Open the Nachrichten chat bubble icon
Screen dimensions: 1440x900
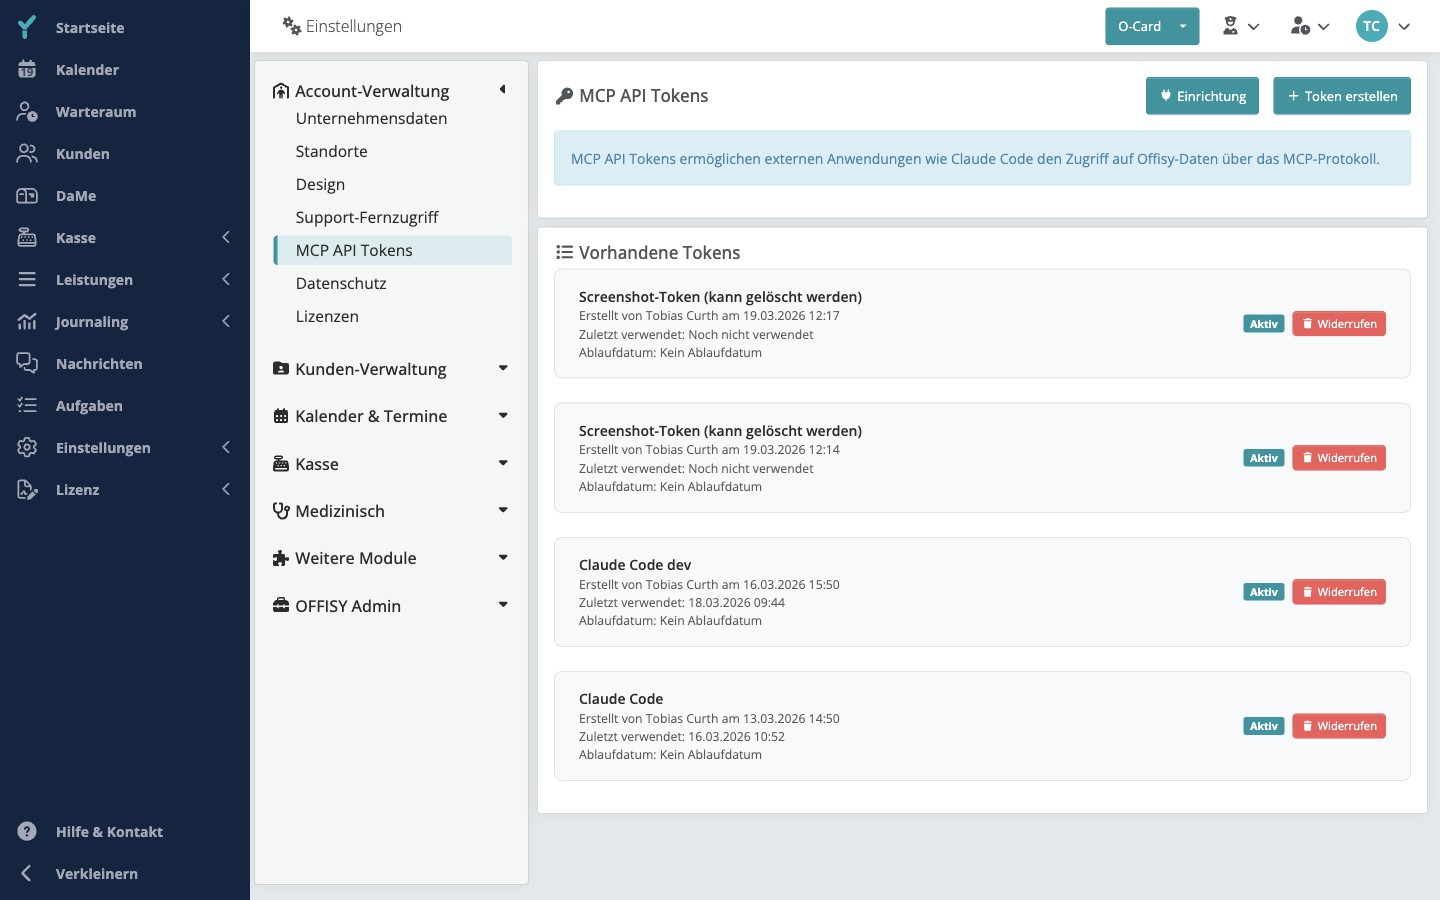[x=27, y=364]
